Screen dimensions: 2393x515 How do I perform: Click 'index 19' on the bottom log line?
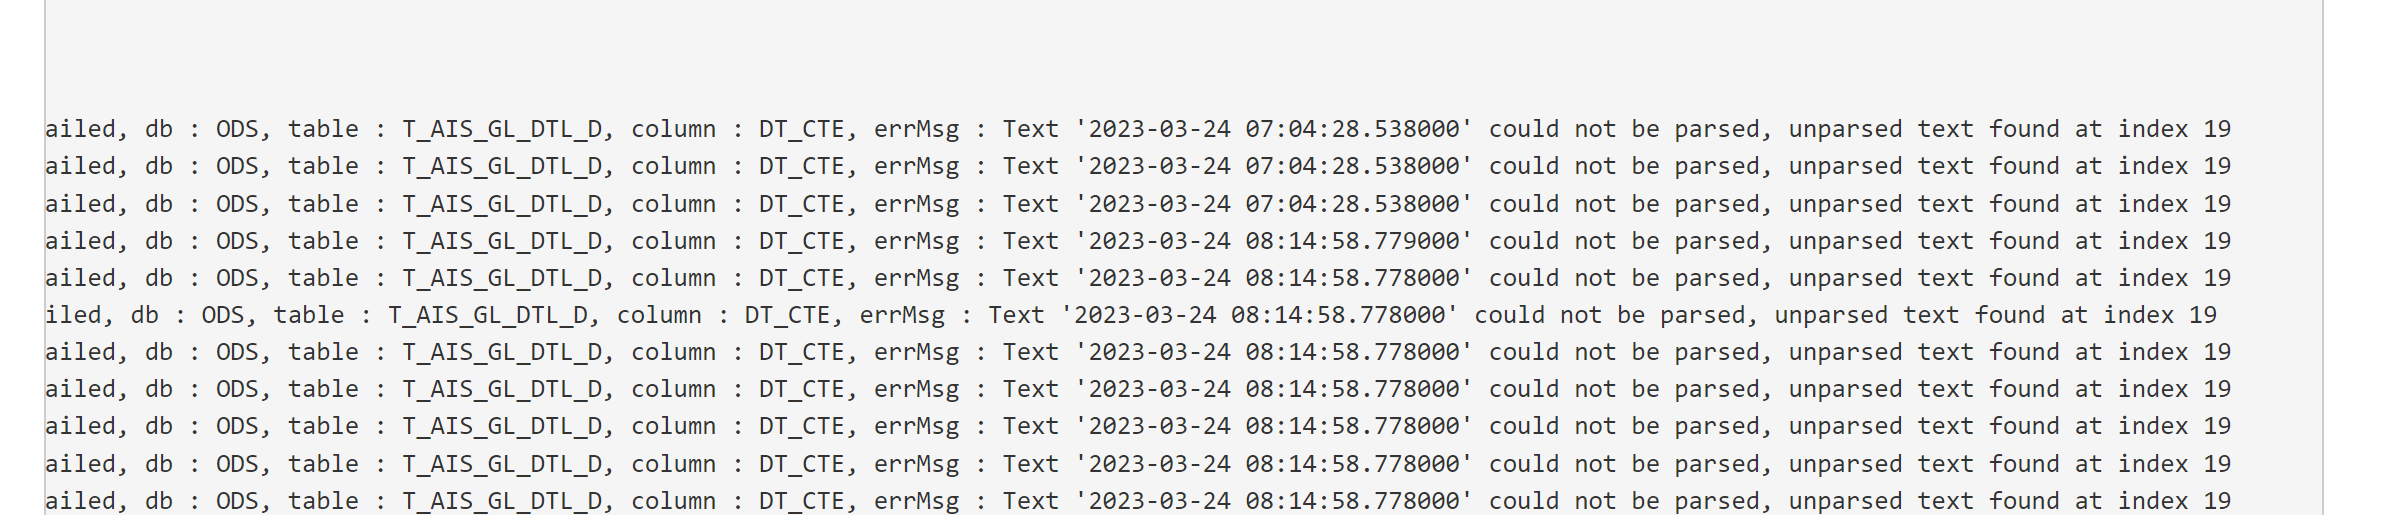2174,501
